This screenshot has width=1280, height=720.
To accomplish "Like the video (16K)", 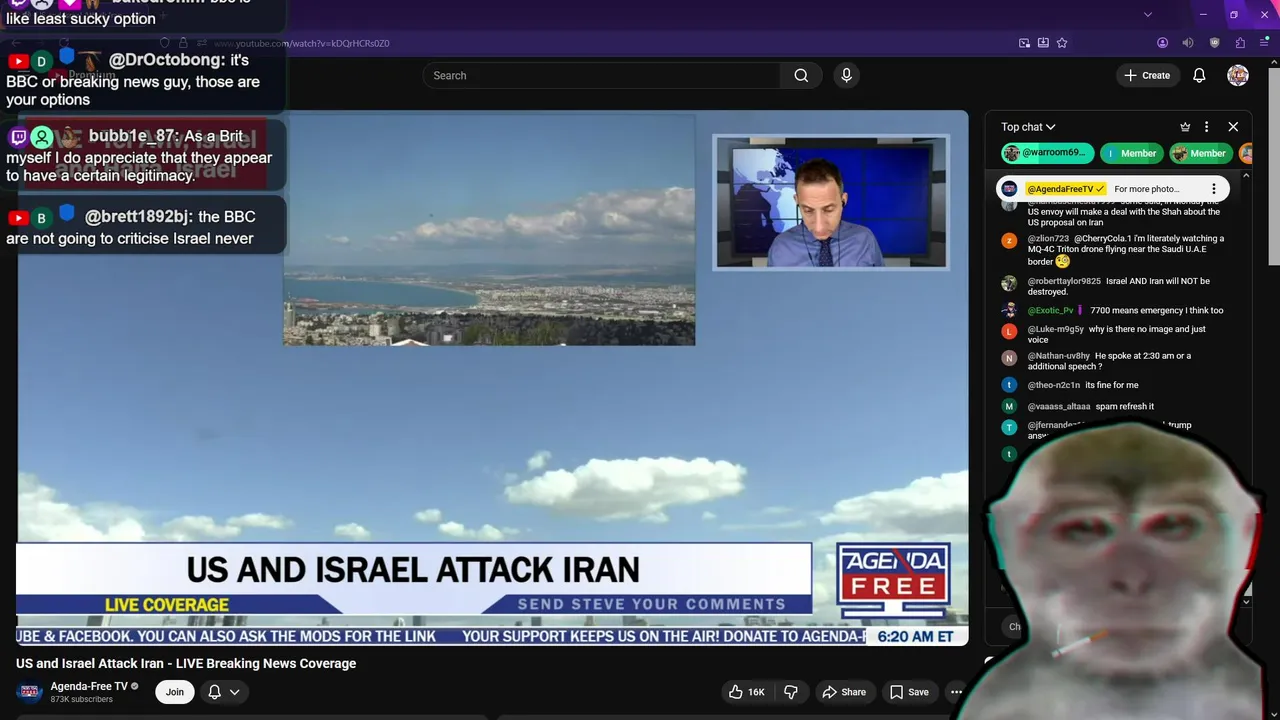I will [x=747, y=692].
